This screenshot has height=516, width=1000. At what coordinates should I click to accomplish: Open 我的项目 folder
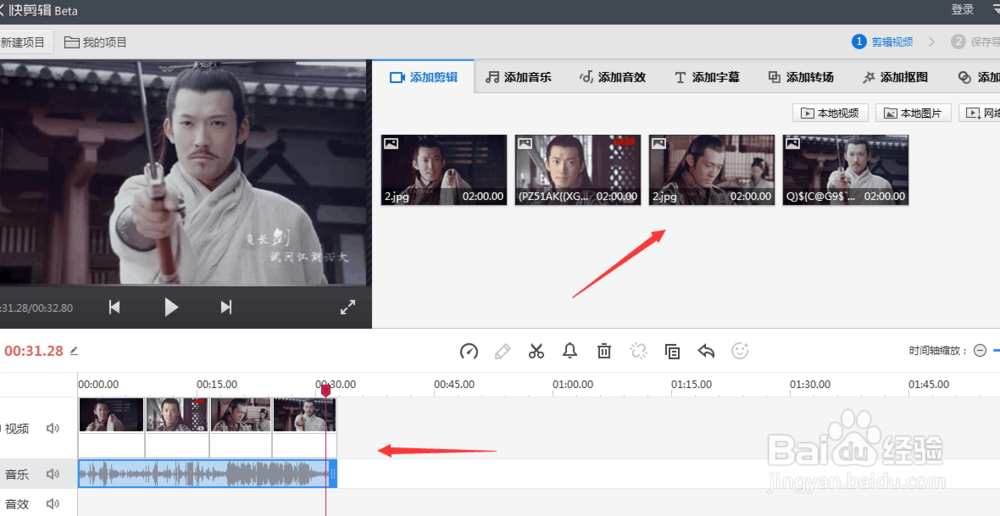pyautogui.click(x=96, y=42)
